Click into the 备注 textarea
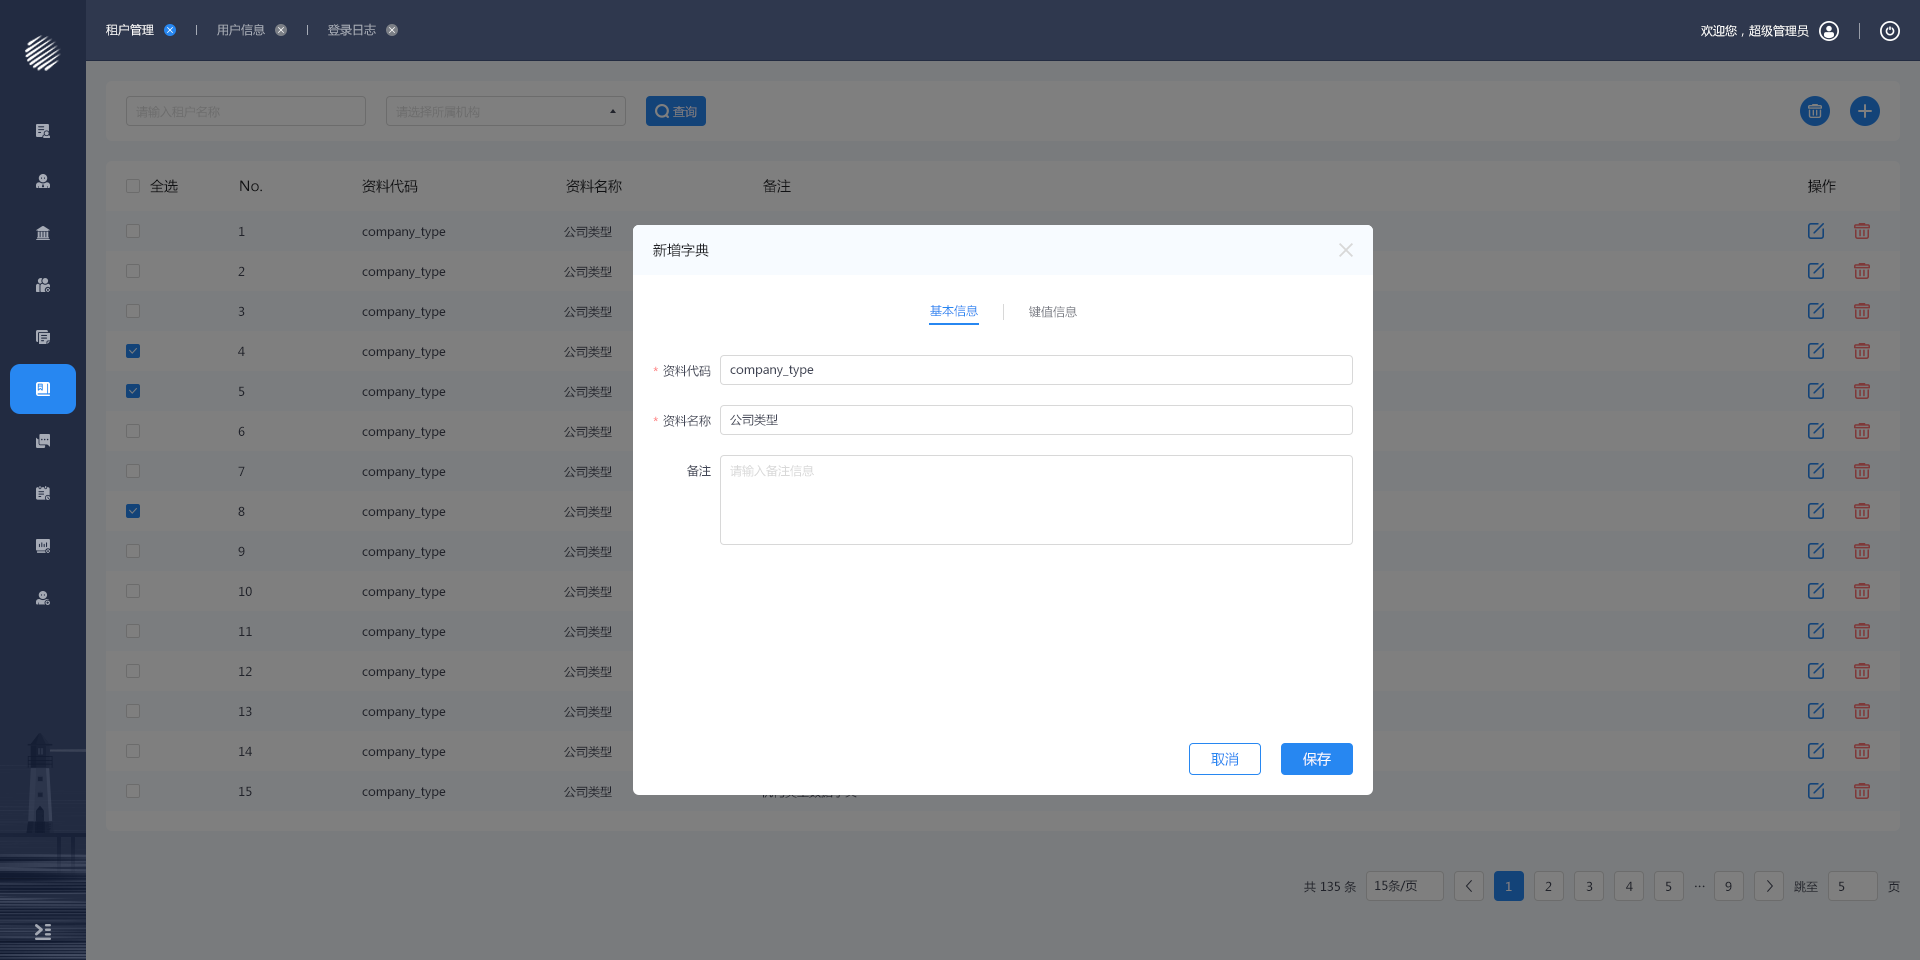 pyautogui.click(x=1035, y=500)
